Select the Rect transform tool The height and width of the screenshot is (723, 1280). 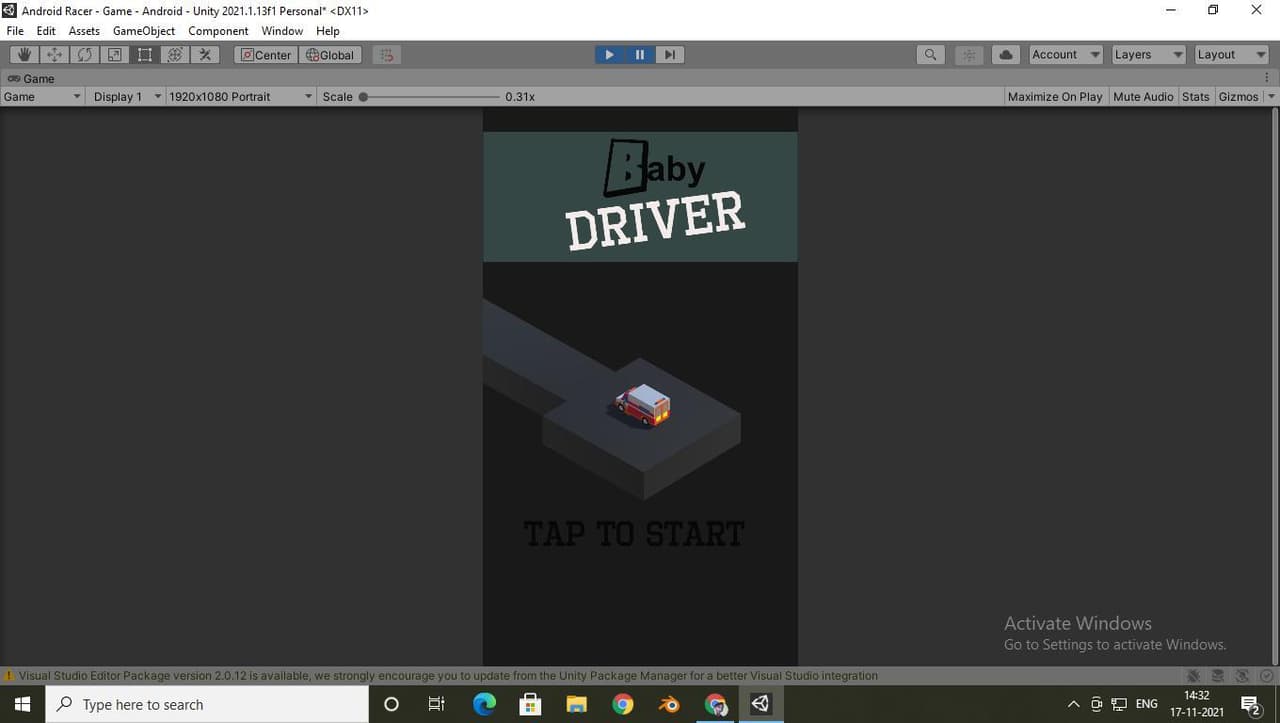(144, 55)
